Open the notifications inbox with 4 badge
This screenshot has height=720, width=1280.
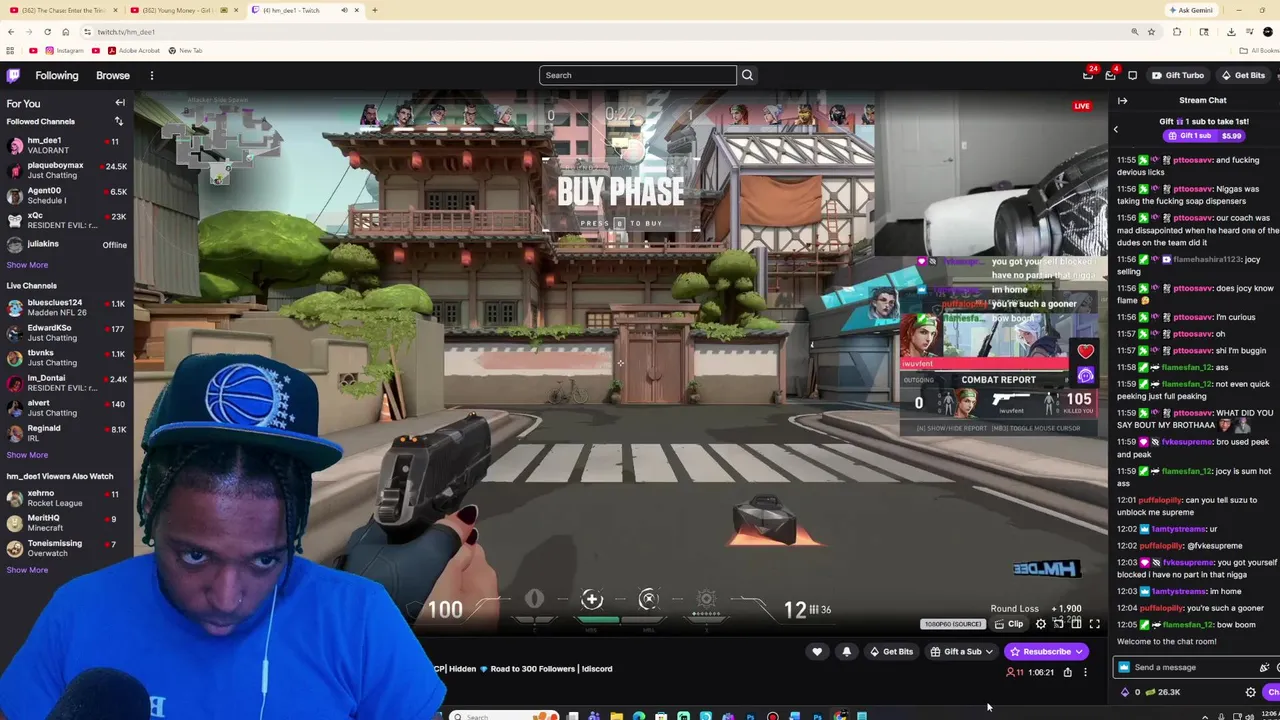[1110, 75]
